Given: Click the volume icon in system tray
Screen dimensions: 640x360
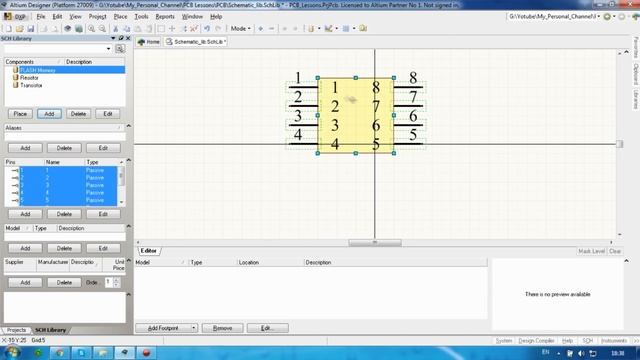Looking at the screenshot, I should [581, 353].
